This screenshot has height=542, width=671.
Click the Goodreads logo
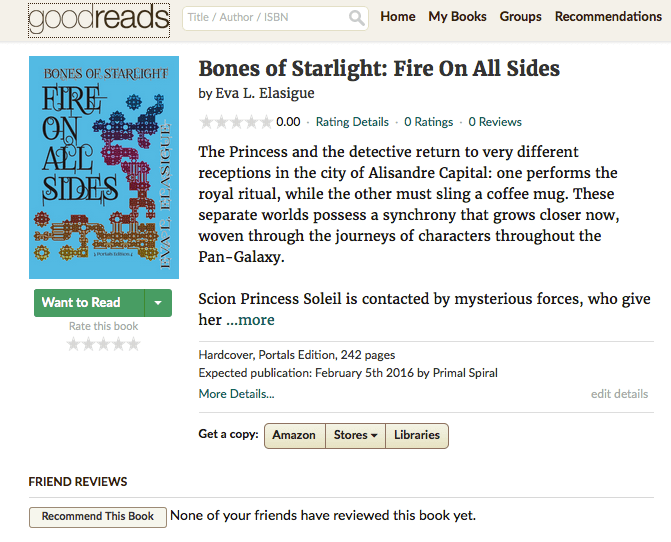point(99,18)
